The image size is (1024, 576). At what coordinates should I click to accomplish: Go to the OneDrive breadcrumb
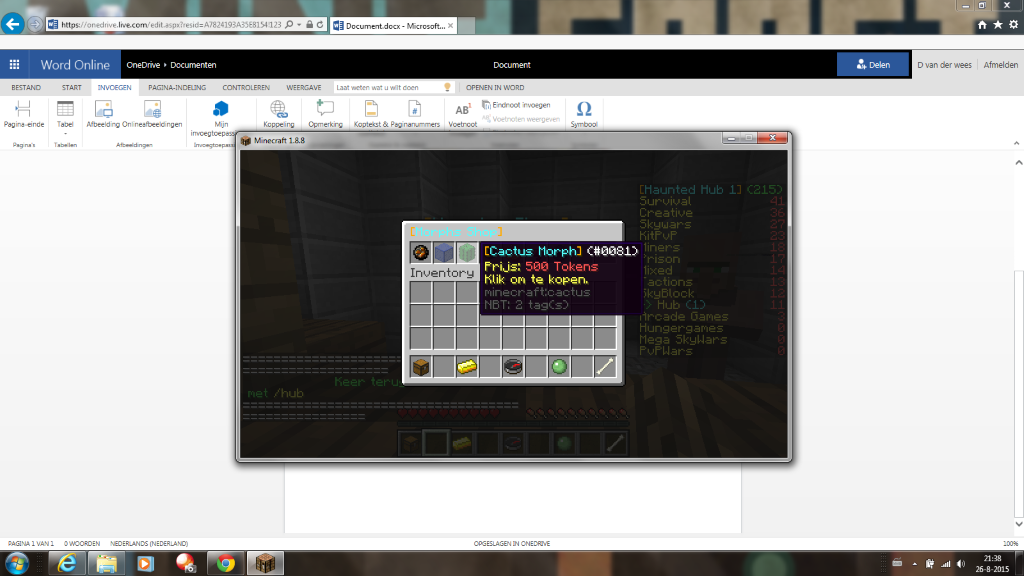tap(143, 65)
